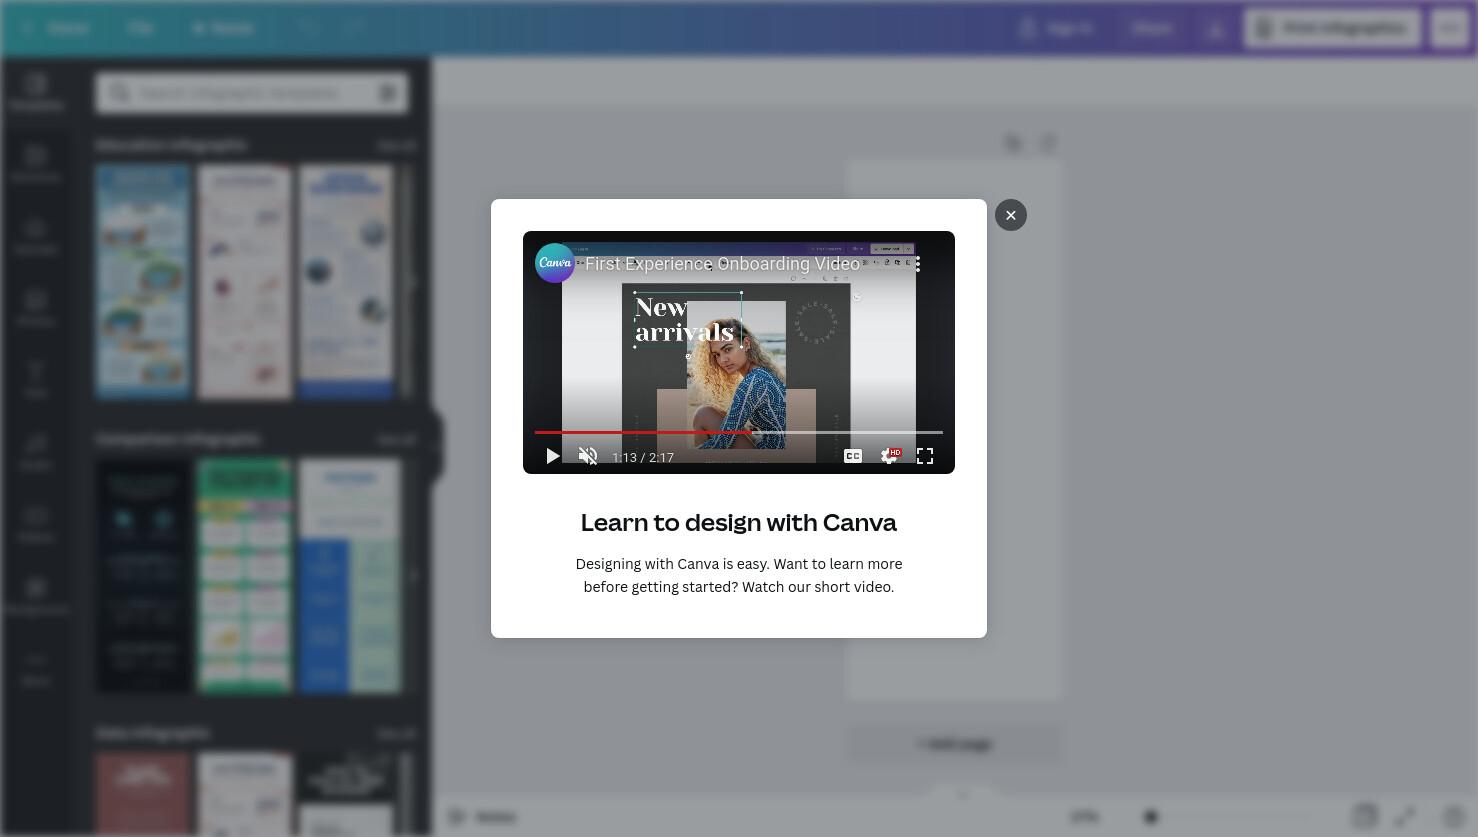Click the duplicate page icon above the canvas
Image resolution: width=1478 pixels, height=837 pixels.
point(1013,143)
